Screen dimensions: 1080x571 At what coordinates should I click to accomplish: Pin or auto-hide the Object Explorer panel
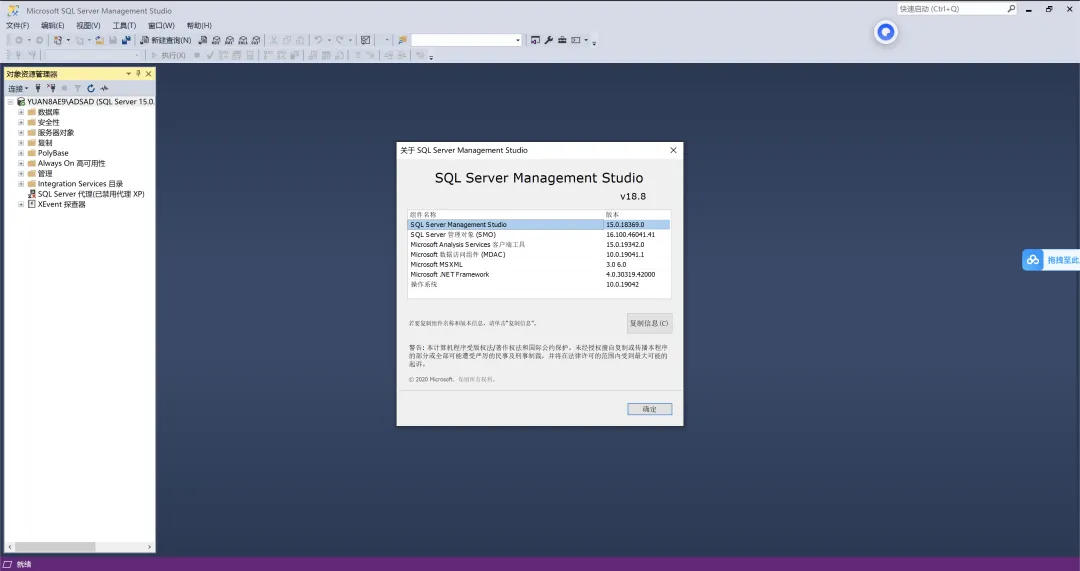138,74
